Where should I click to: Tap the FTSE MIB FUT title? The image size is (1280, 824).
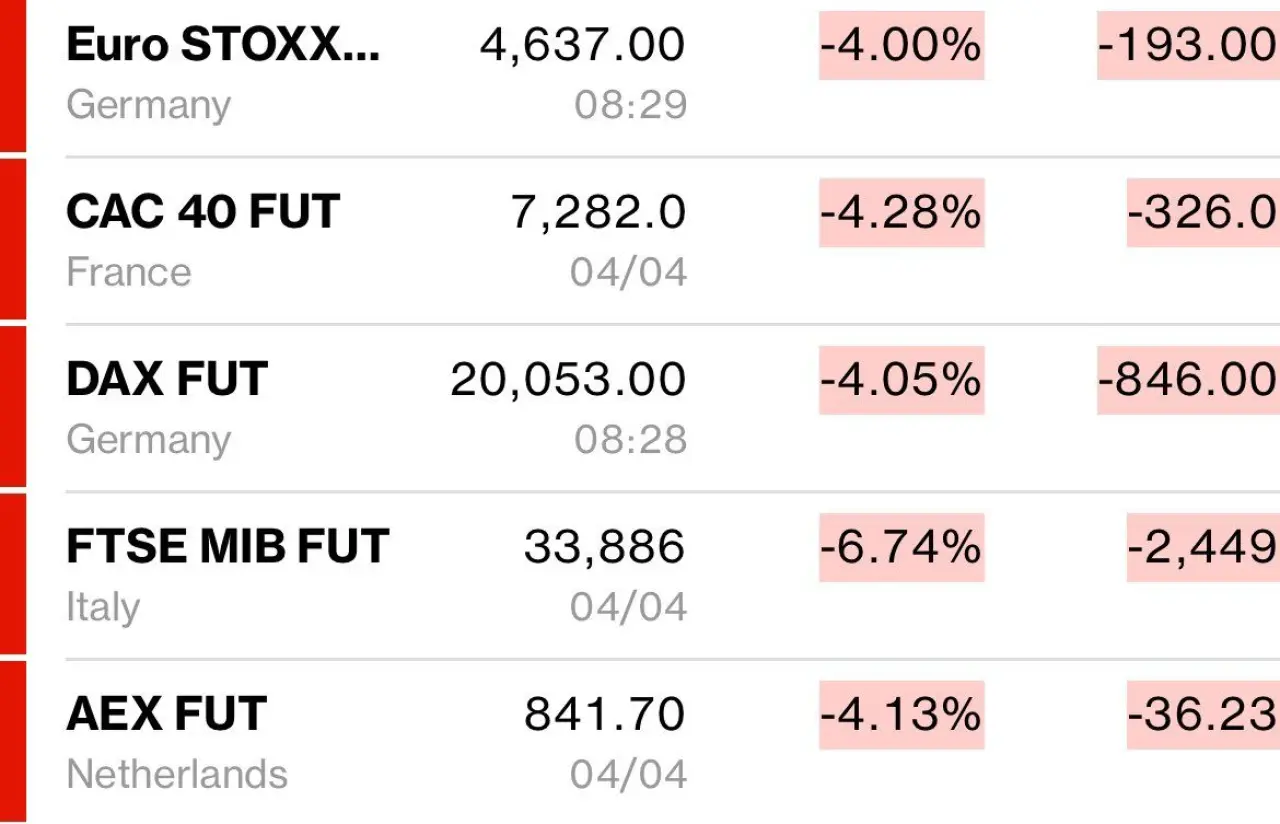227,547
